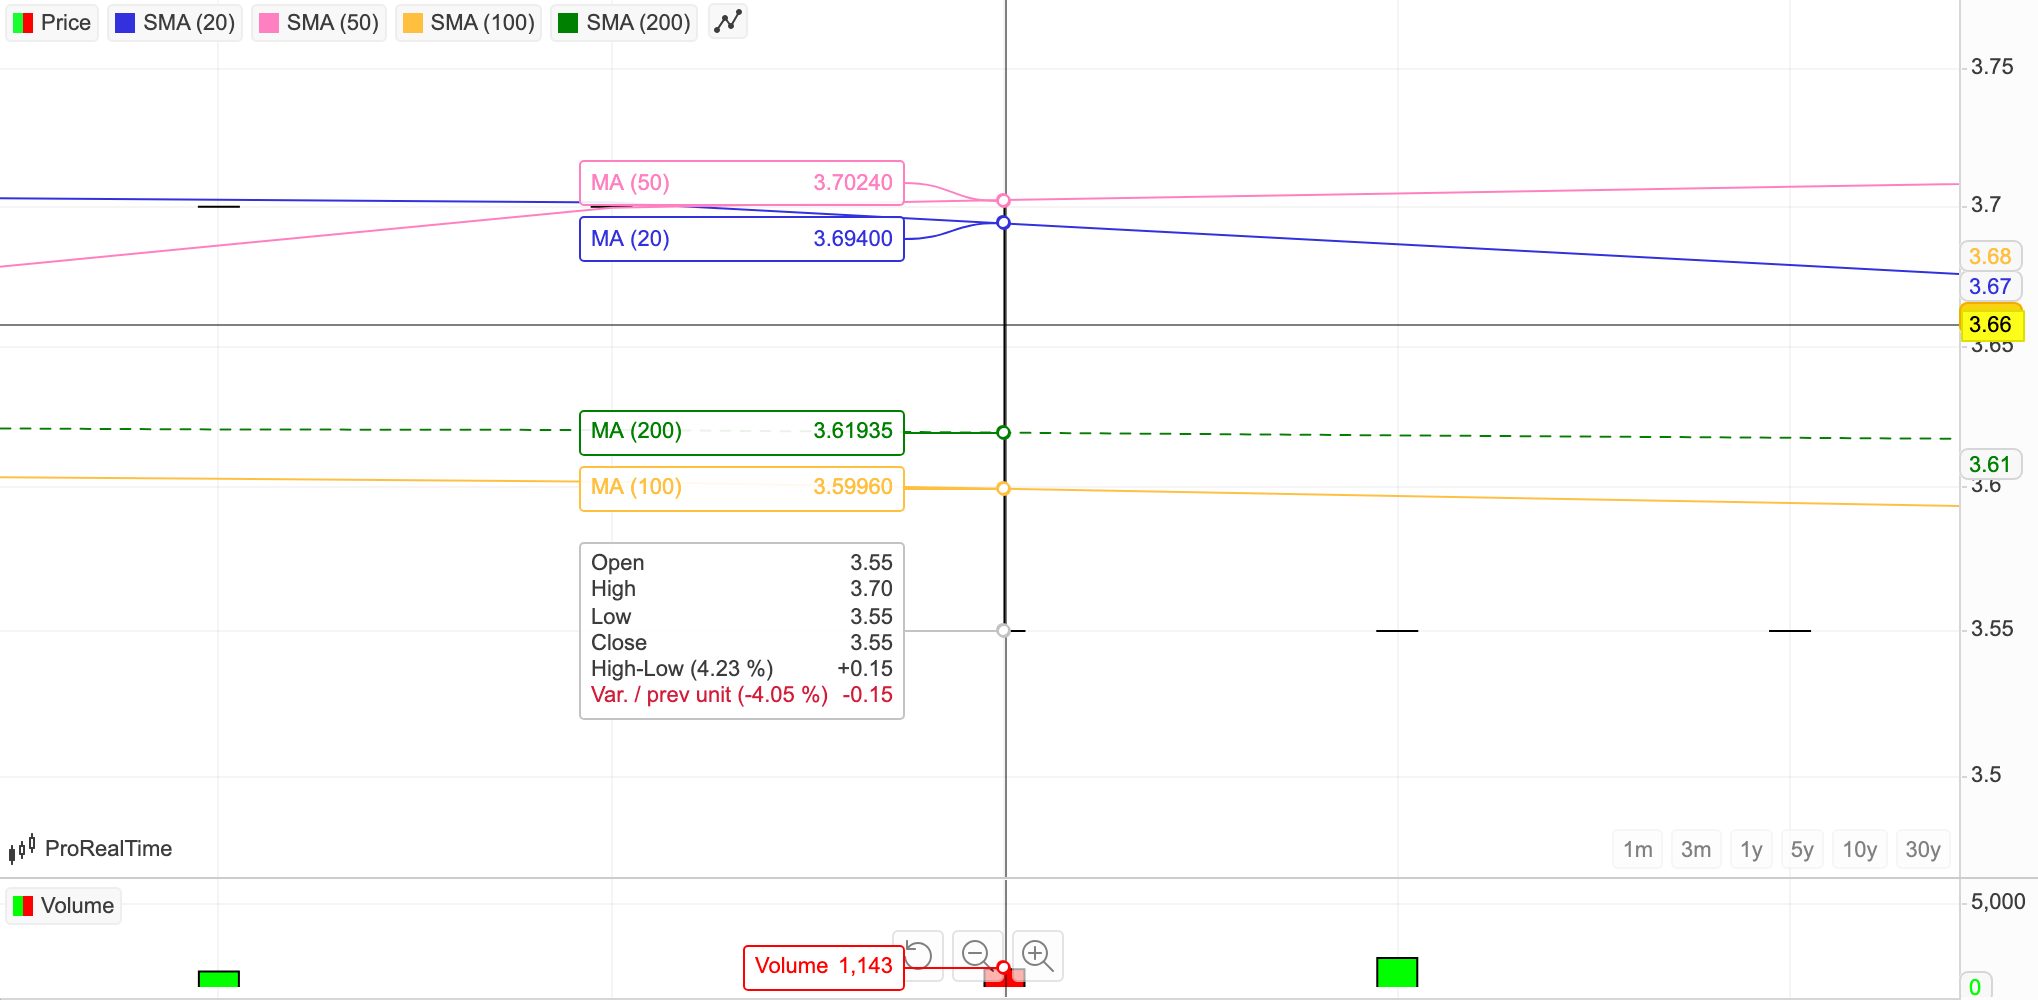This screenshot has width=2038, height=1000.
Task: Click the green volume bar at far left
Action: [219, 979]
